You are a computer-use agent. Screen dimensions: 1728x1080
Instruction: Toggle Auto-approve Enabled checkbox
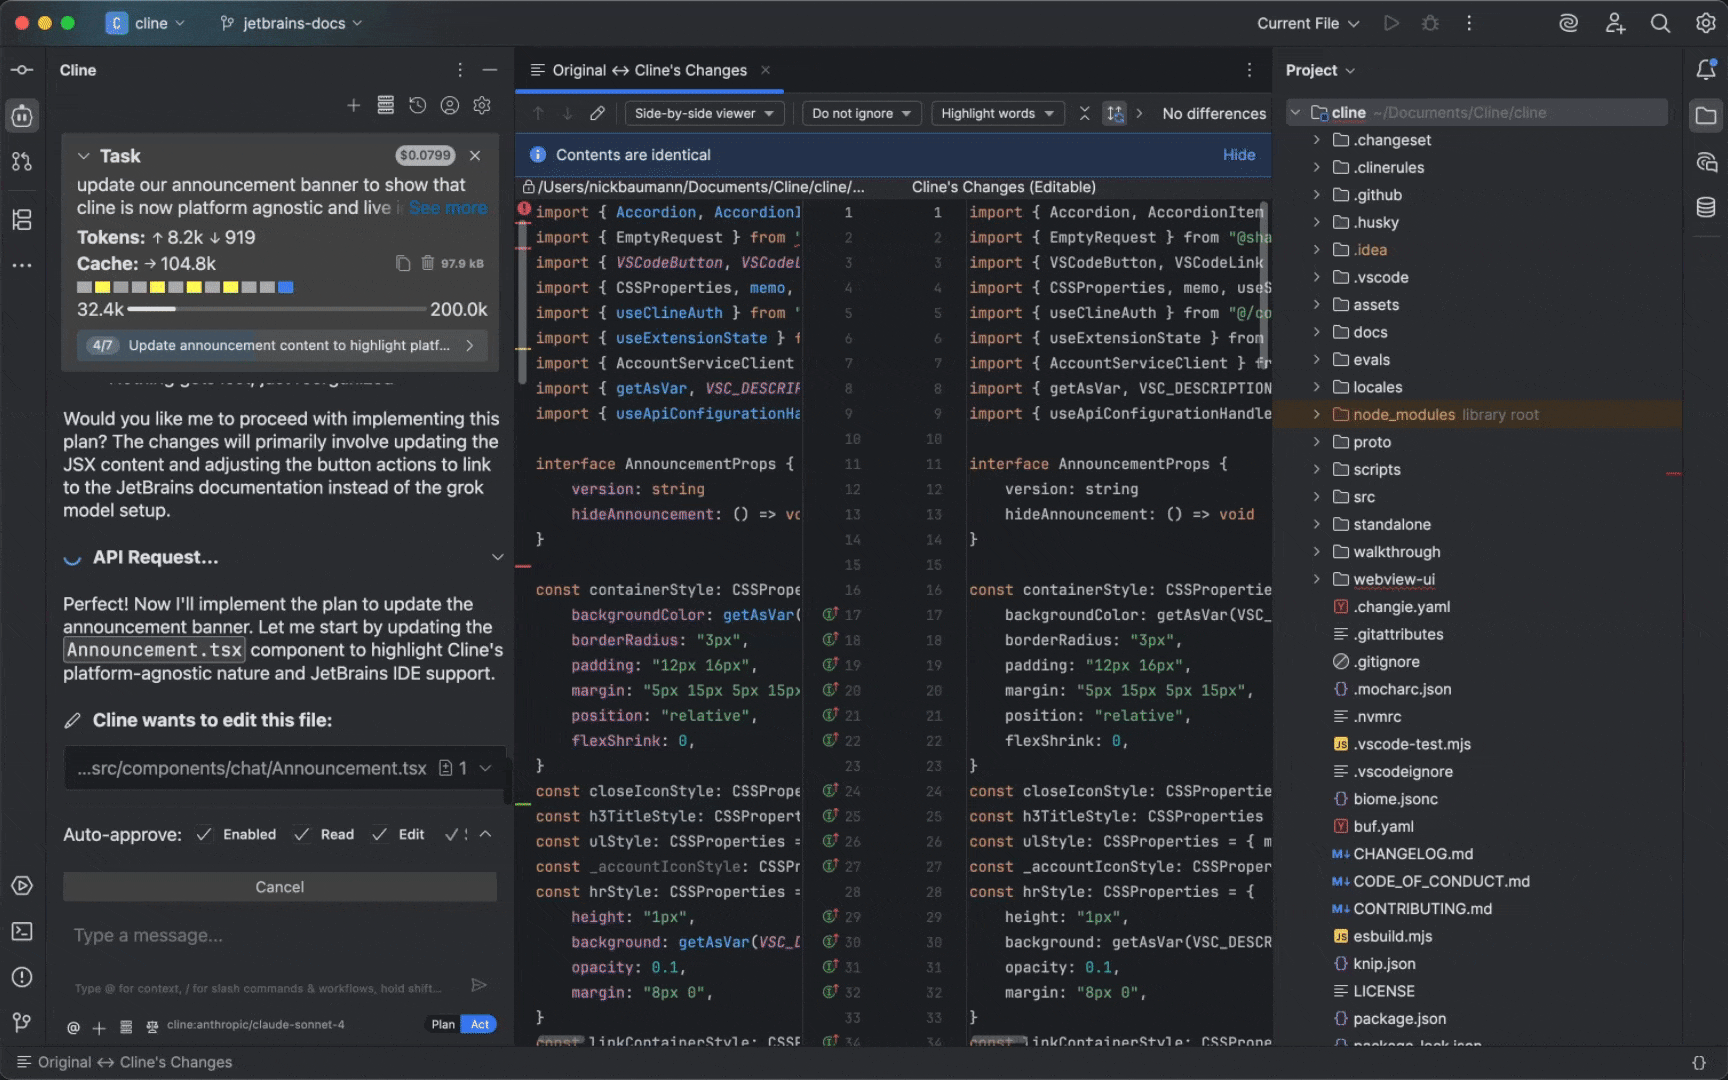click(204, 834)
